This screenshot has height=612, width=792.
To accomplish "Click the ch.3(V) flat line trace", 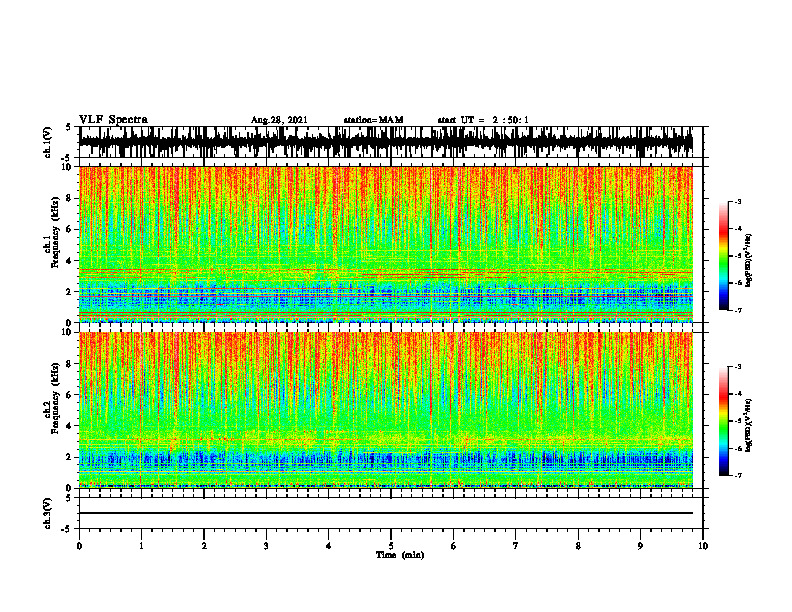I will [386, 513].
